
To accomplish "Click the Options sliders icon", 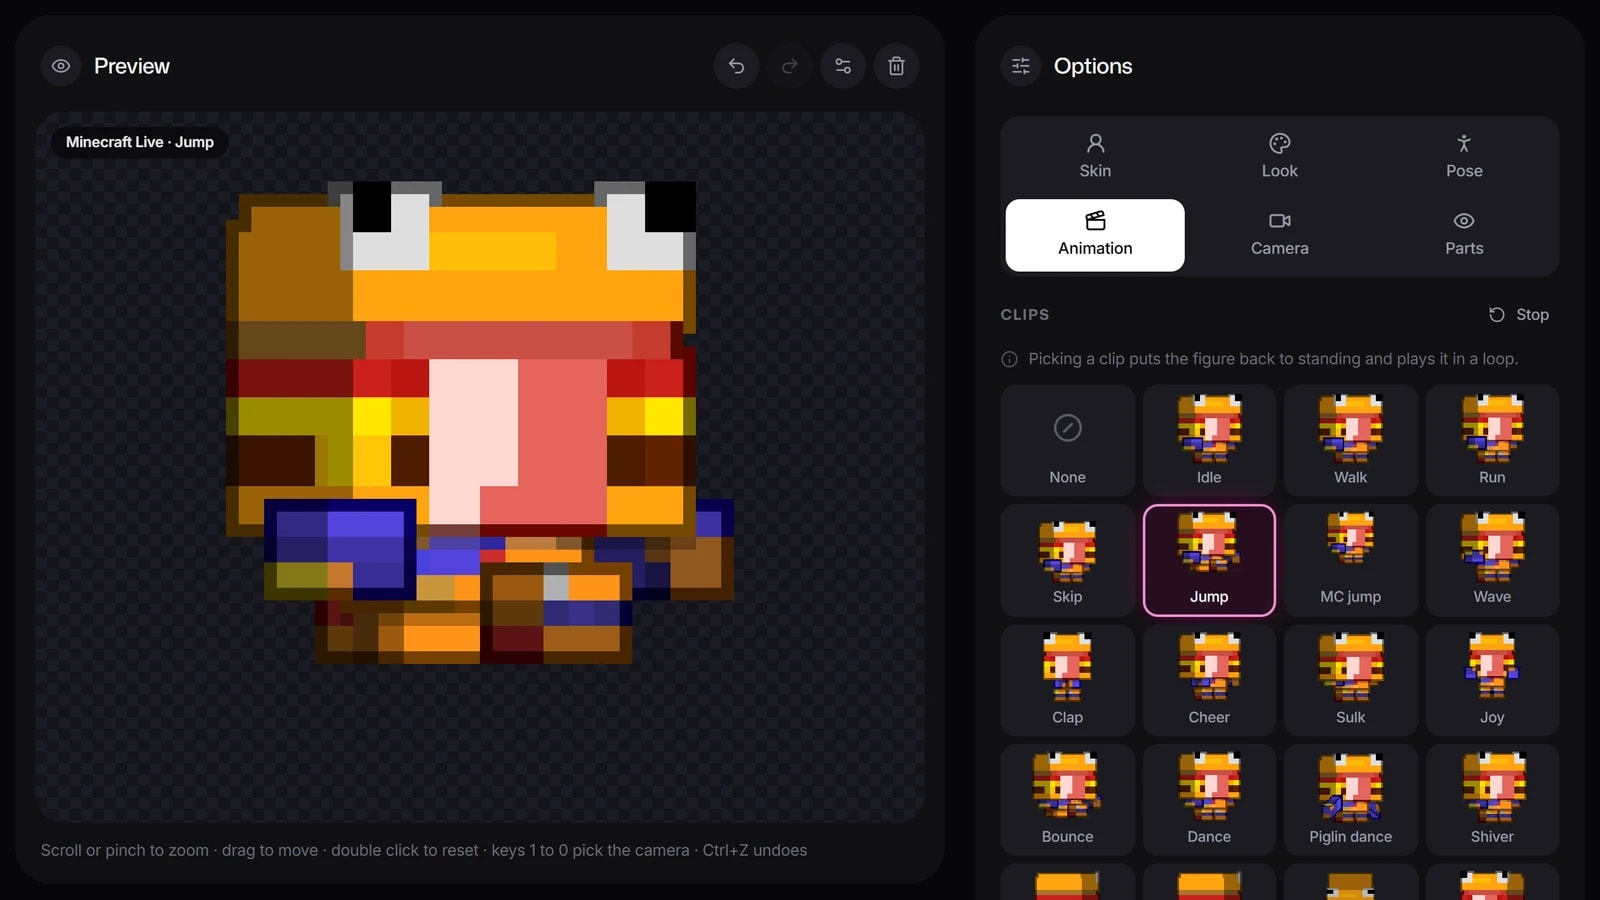I will pos(1021,66).
